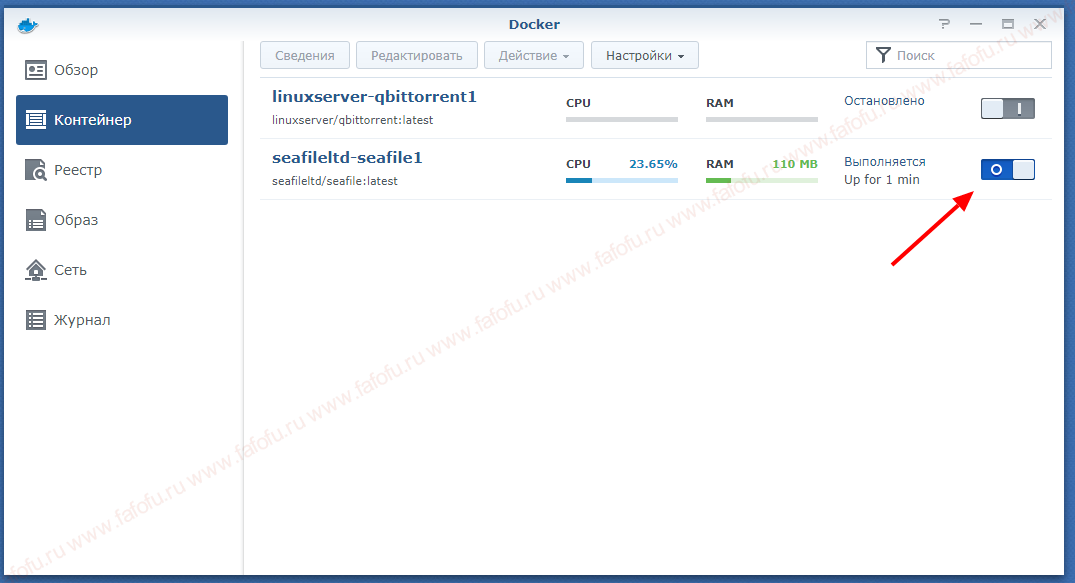1075x583 pixels.
Task: Click the filter funnel icon in search
Action: pos(883,56)
